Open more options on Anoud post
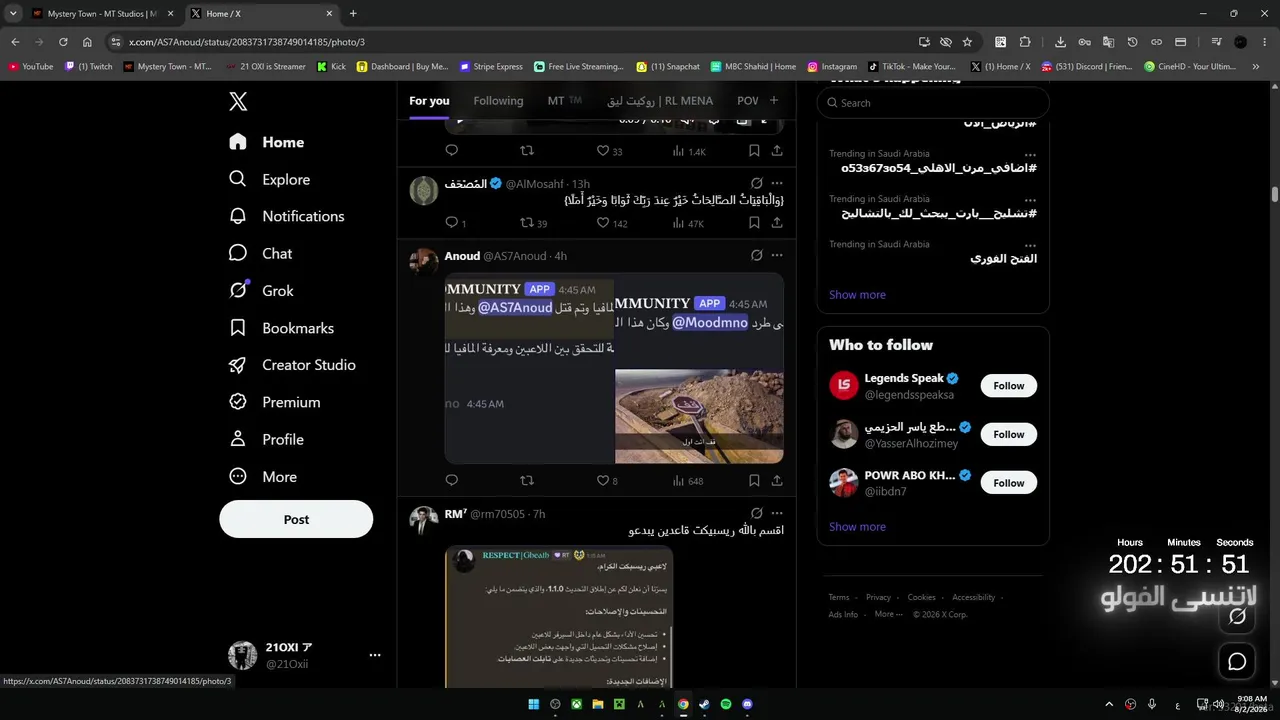The width and height of the screenshot is (1280, 720). pos(777,255)
